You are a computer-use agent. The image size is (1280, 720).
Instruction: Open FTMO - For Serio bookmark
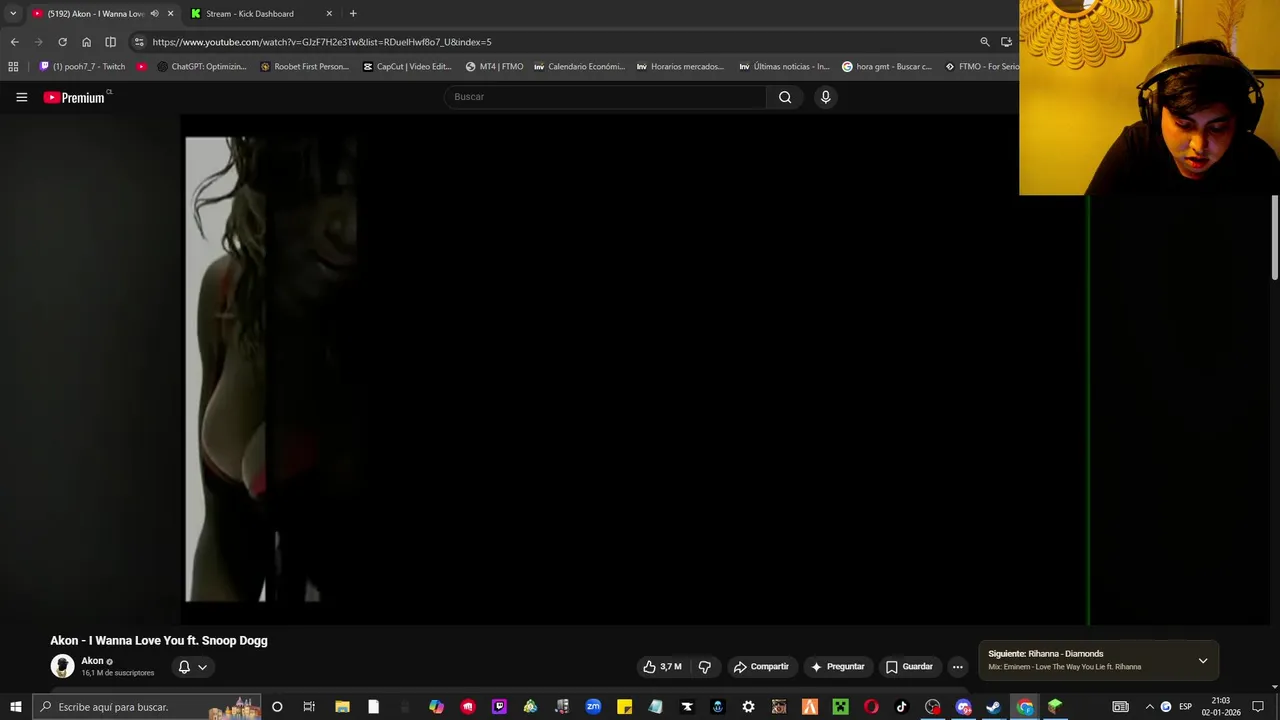click(x=982, y=67)
